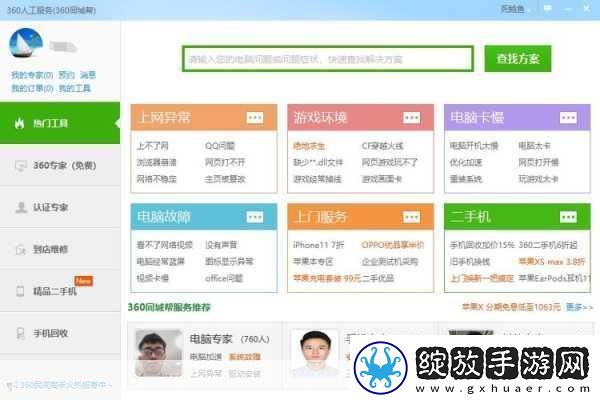The image size is (600, 400).
Task: Select 电脑开机太慢 entry
Action: coord(474,146)
